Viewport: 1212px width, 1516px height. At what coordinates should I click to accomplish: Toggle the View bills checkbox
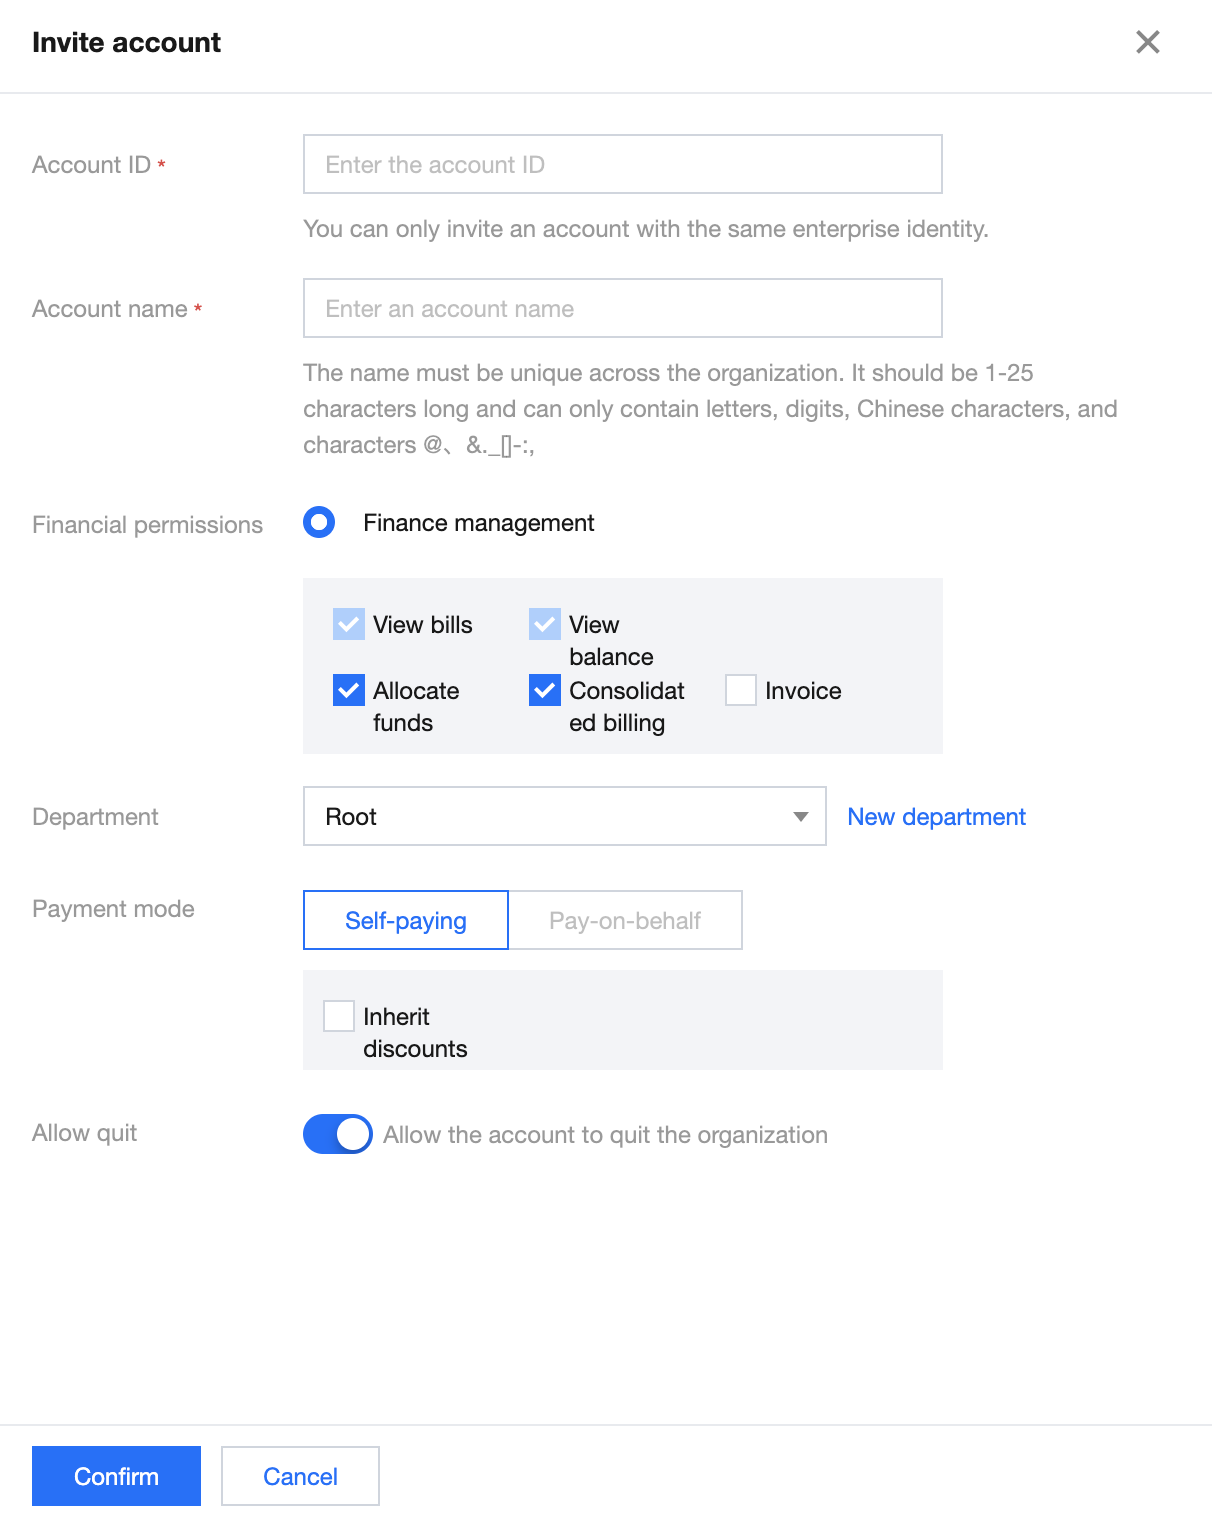tap(349, 624)
